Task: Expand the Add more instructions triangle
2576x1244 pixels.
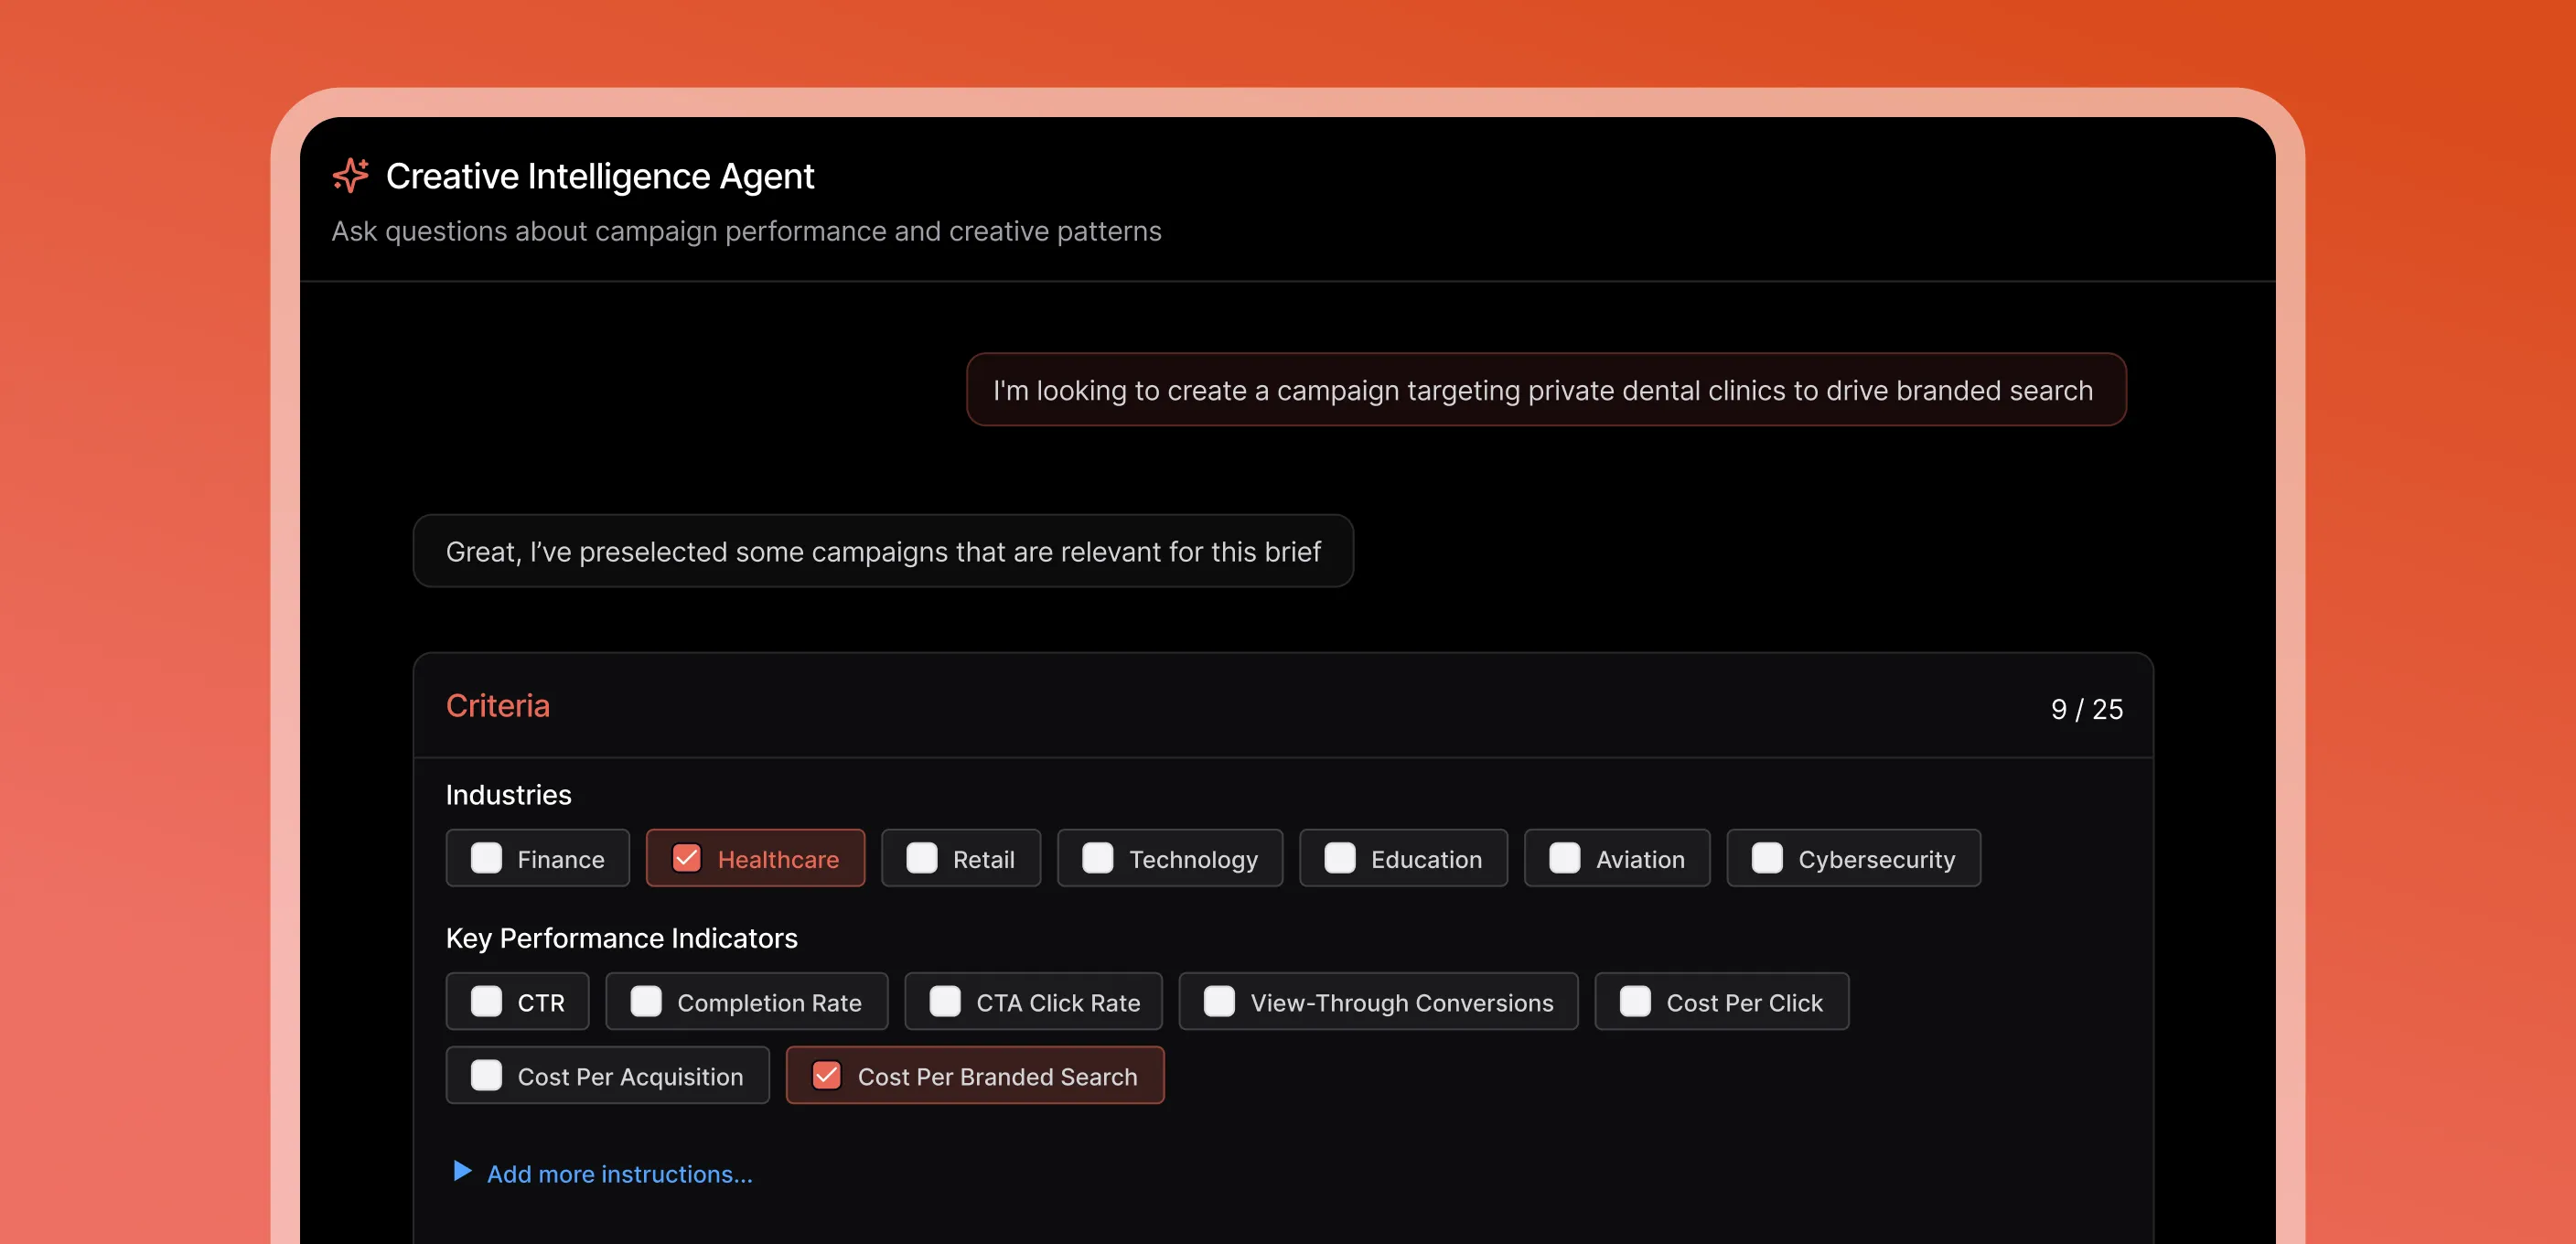Action: tap(461, 1171)
